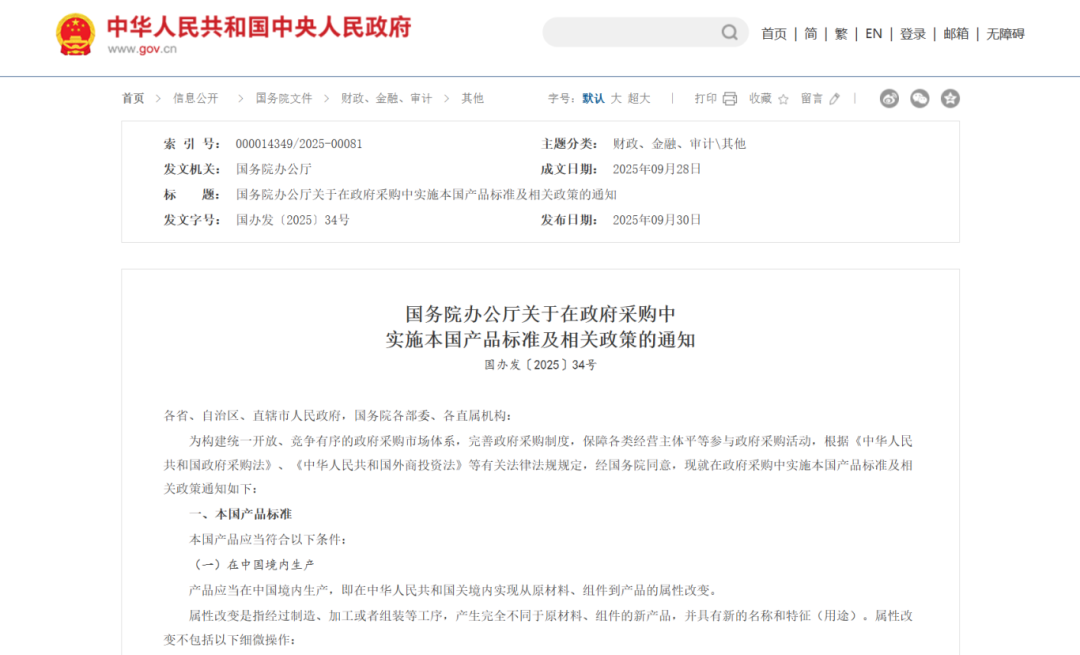Click the print icon next to 打印

click(x=731, y=98)
